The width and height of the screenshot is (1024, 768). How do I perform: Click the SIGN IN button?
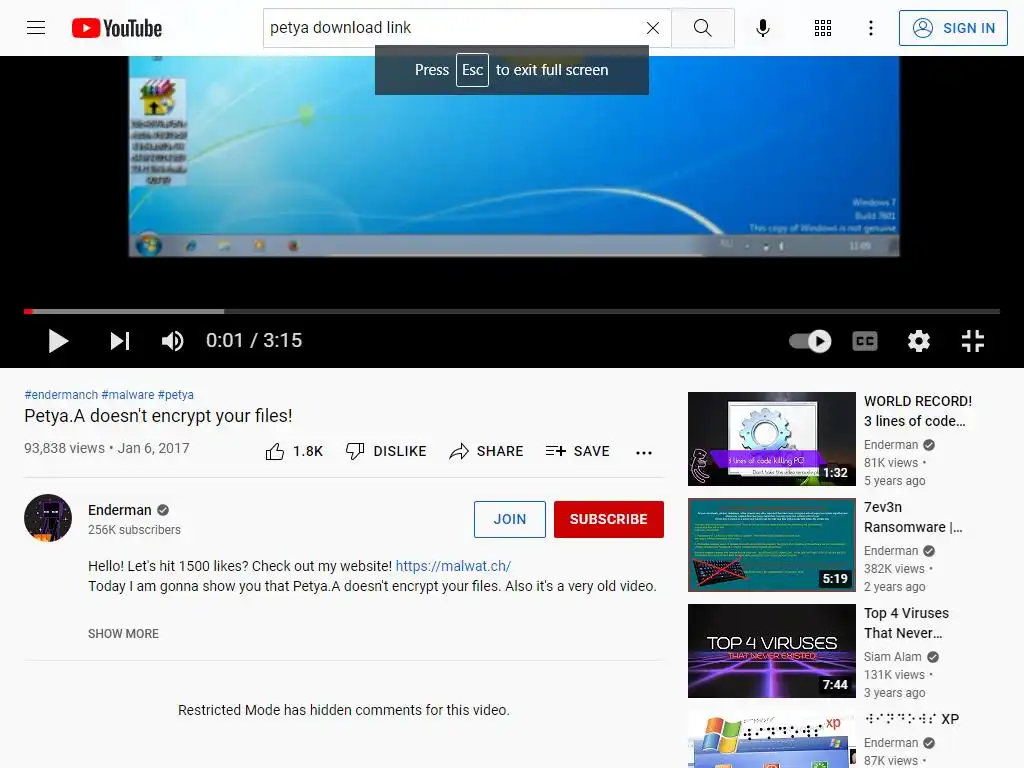[x=953, y=28]
